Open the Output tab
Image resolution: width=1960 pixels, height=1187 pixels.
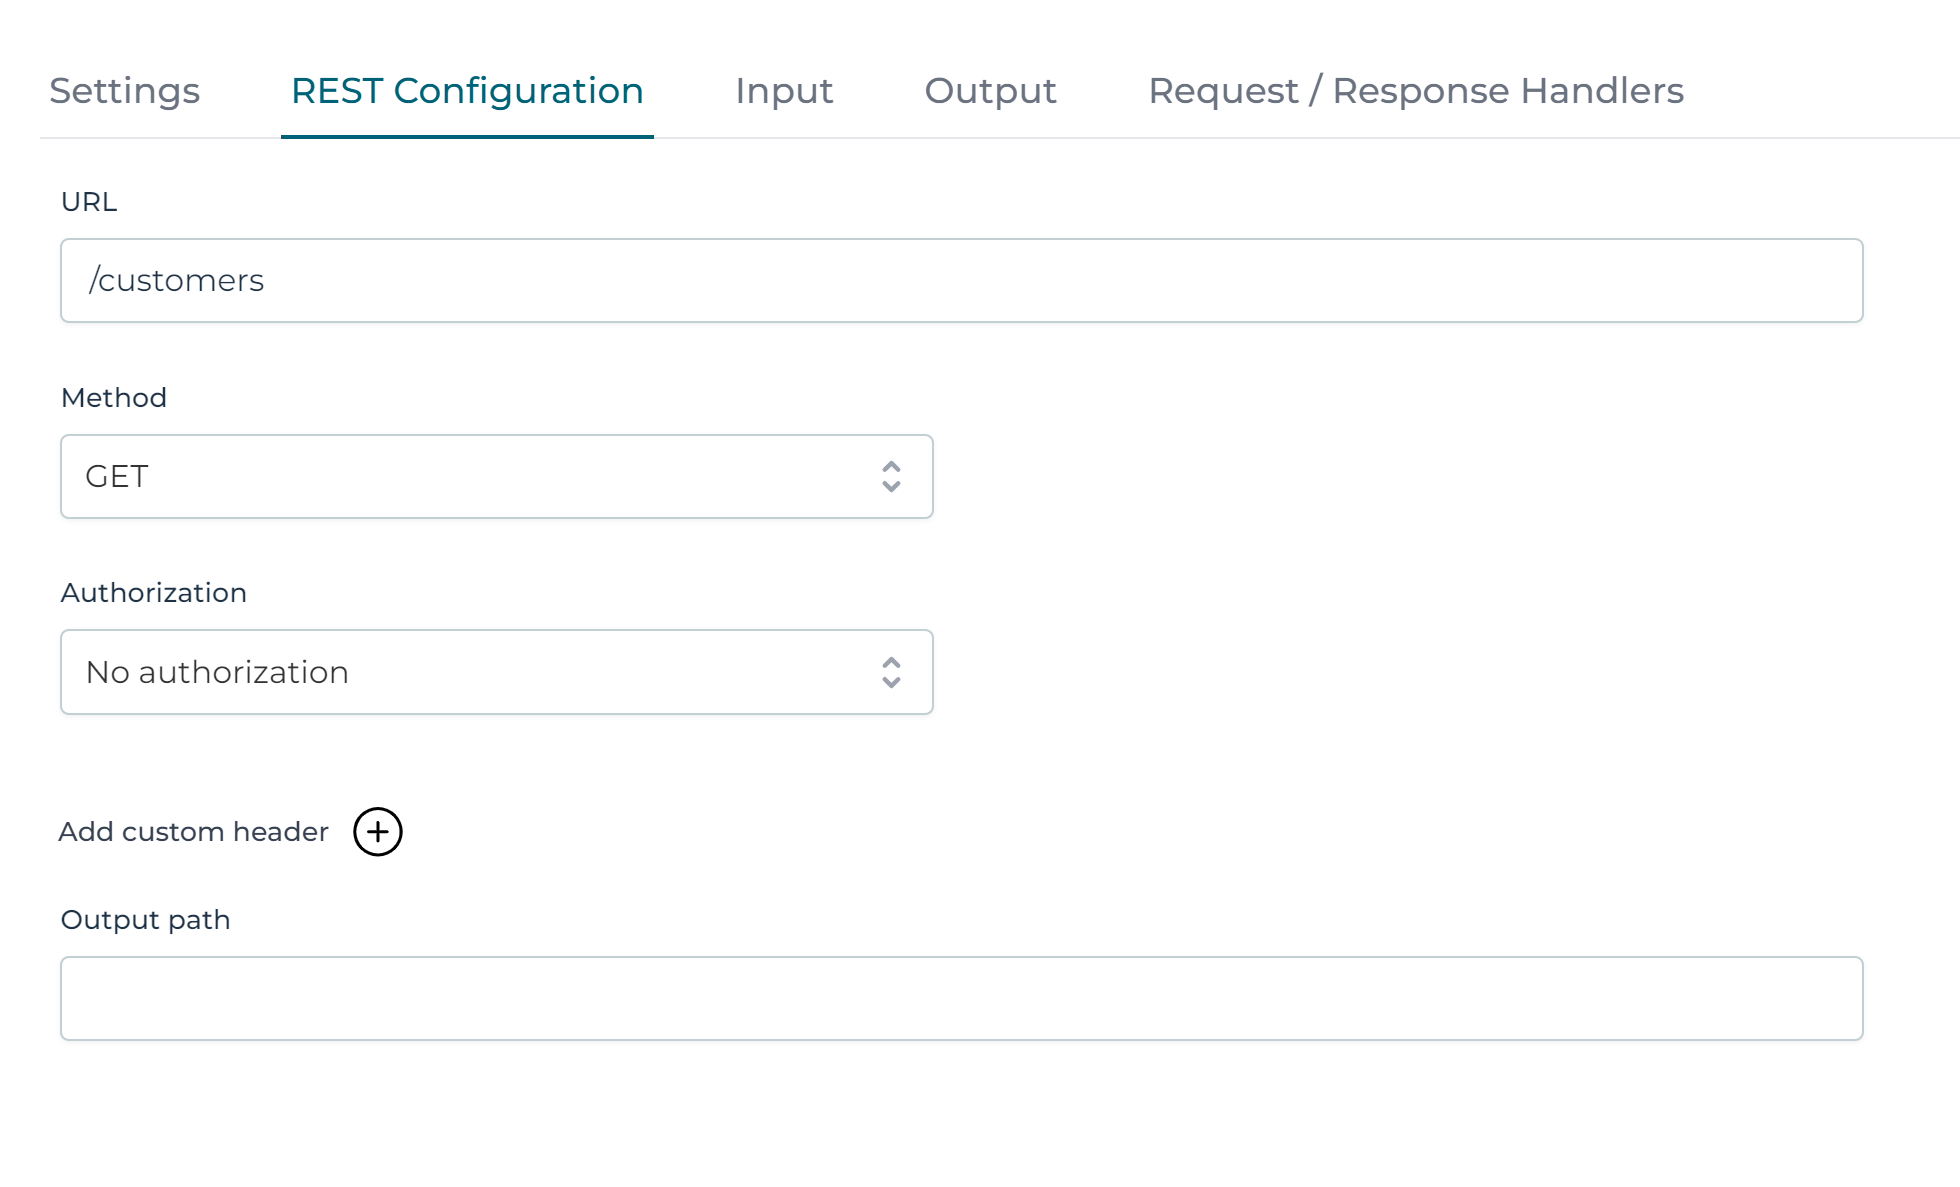tap(990, 91)
